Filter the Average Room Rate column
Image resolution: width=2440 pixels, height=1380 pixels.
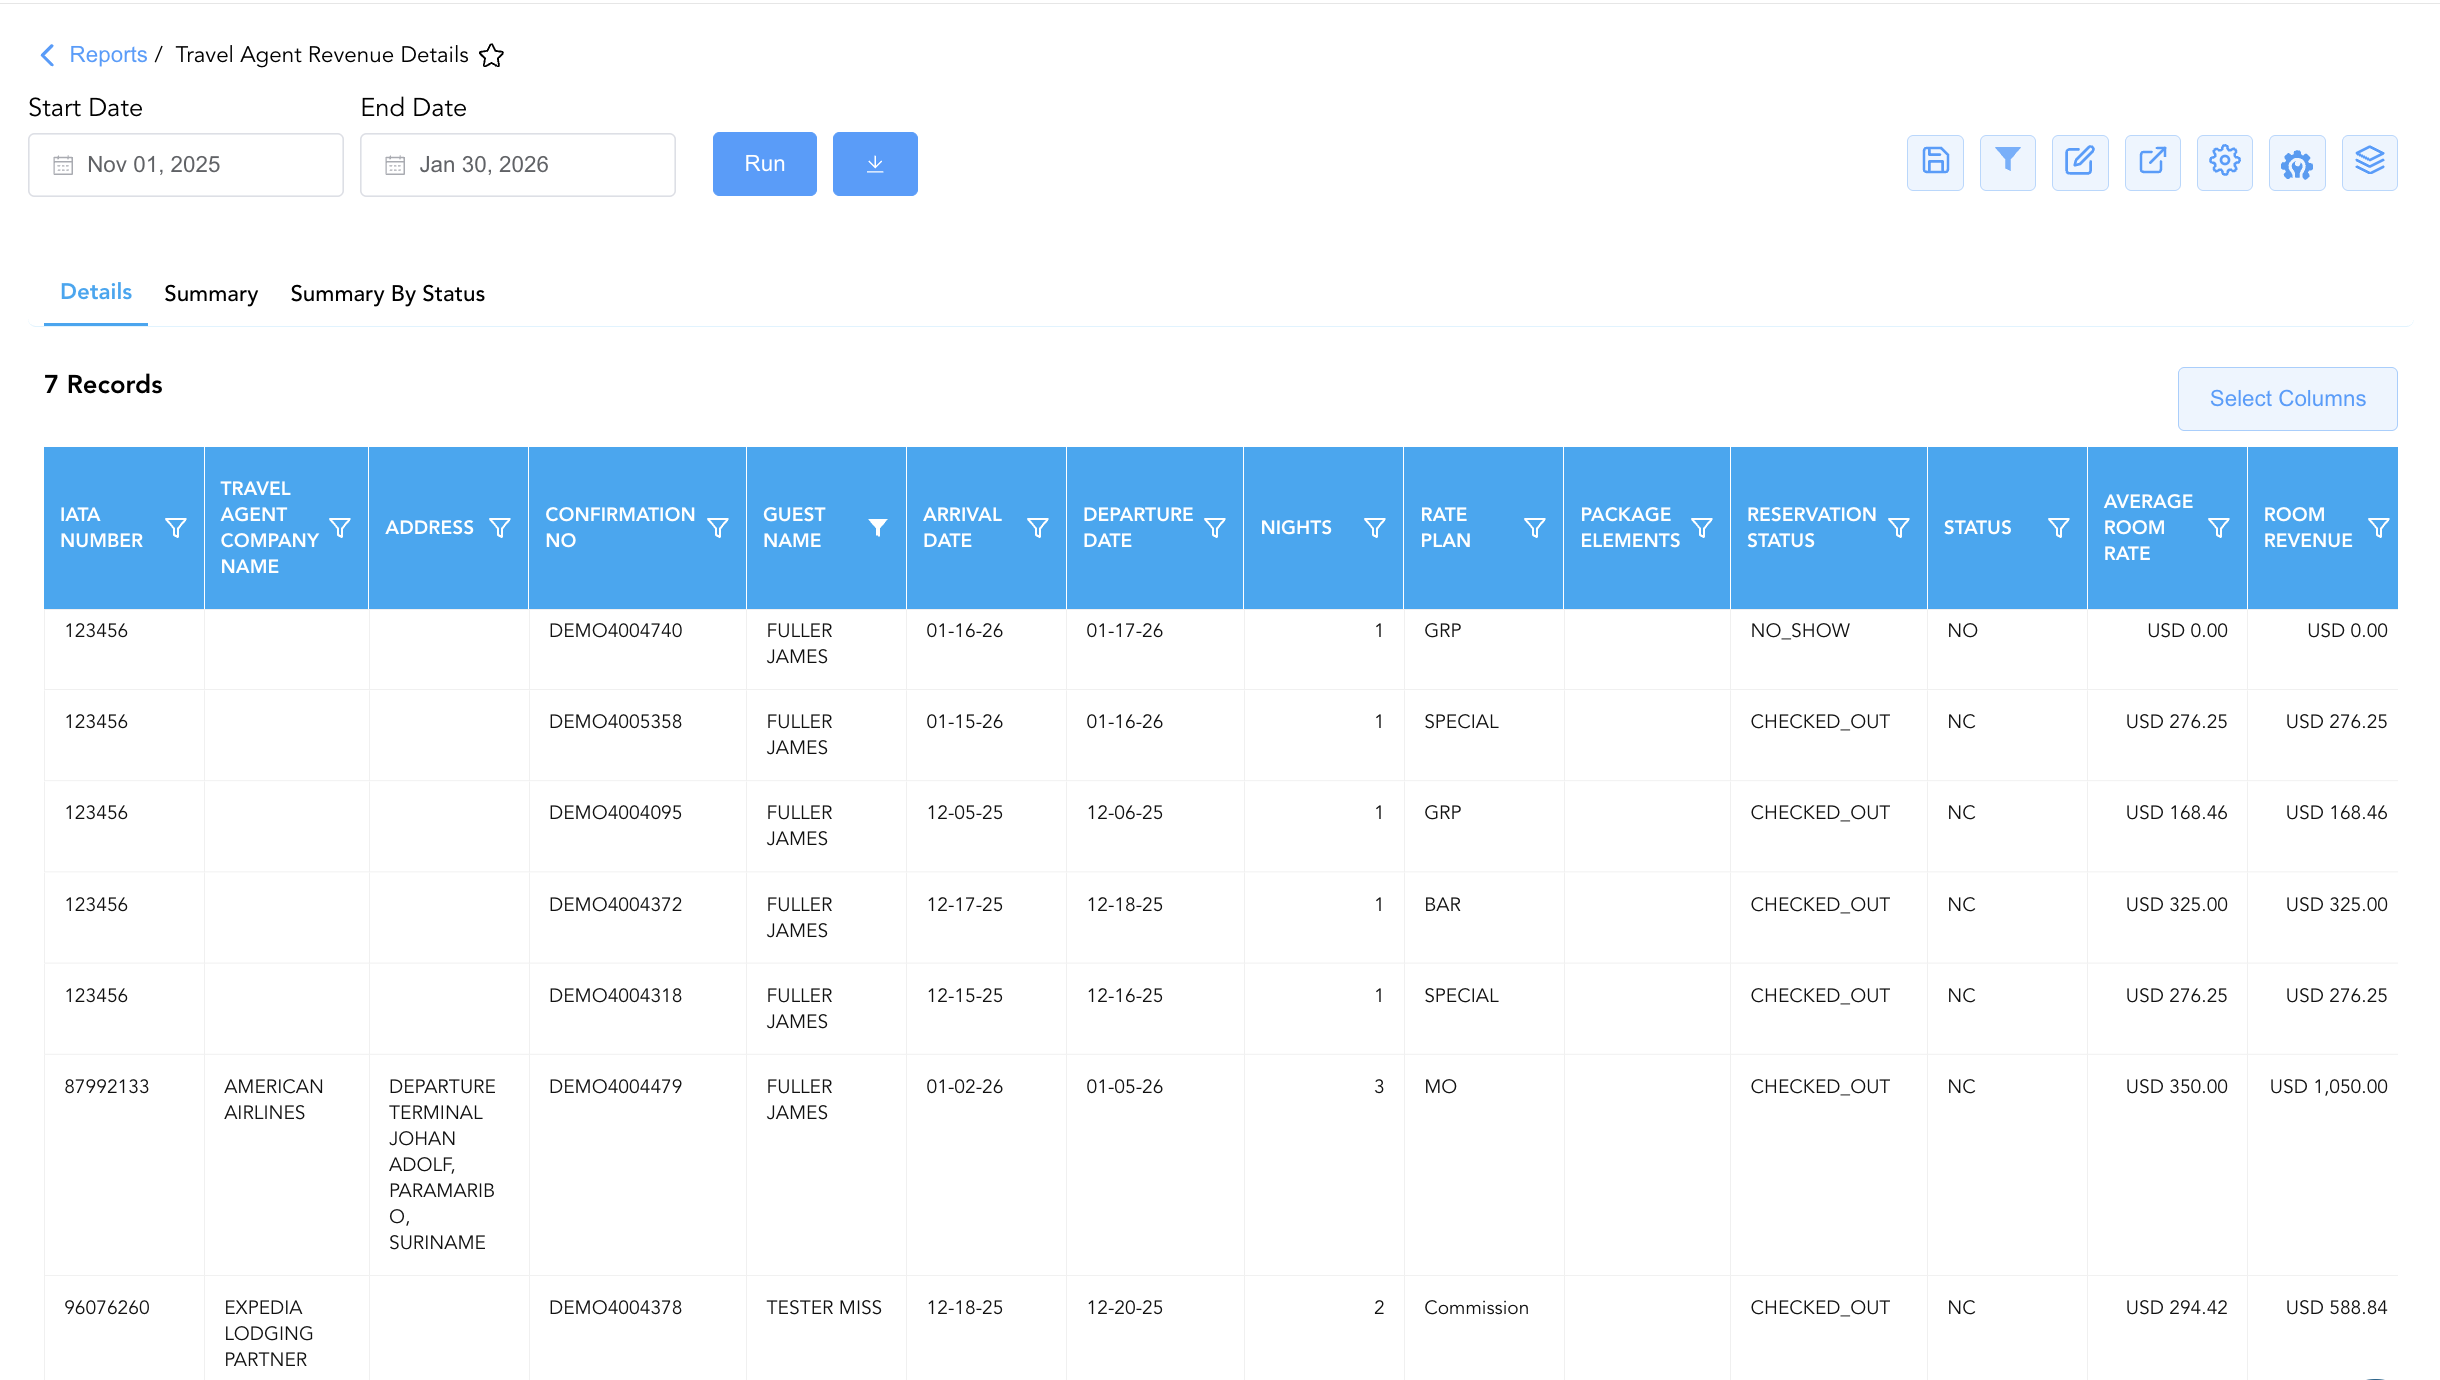(2219, 527)
